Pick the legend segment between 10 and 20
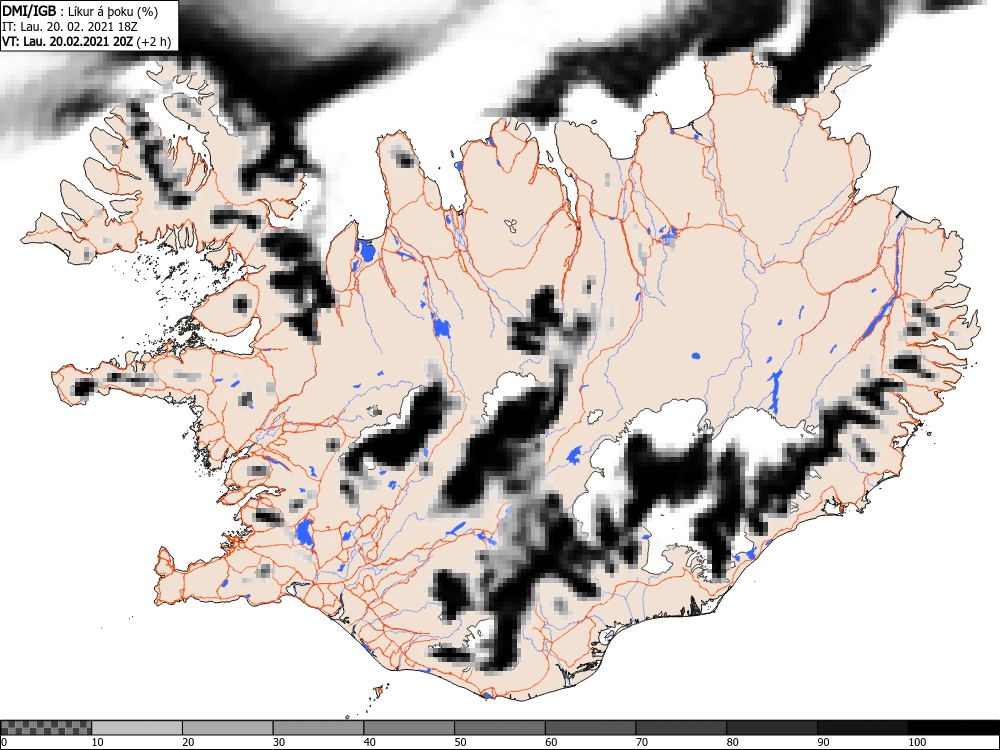This screenshot has width=1000, height=750. [136, 728]
